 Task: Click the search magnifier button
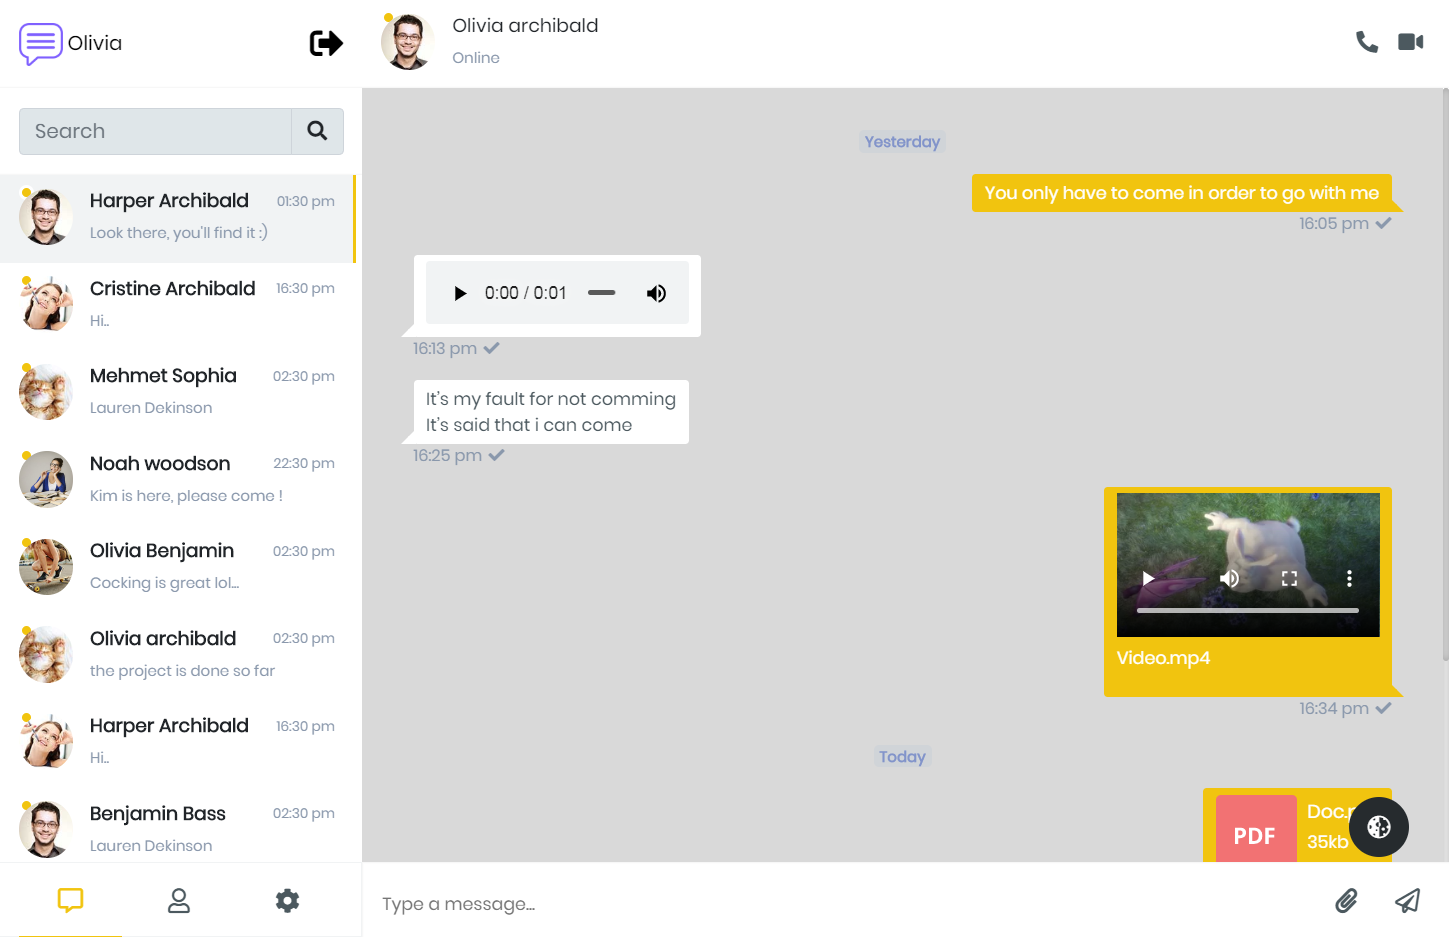click(317, 131)
